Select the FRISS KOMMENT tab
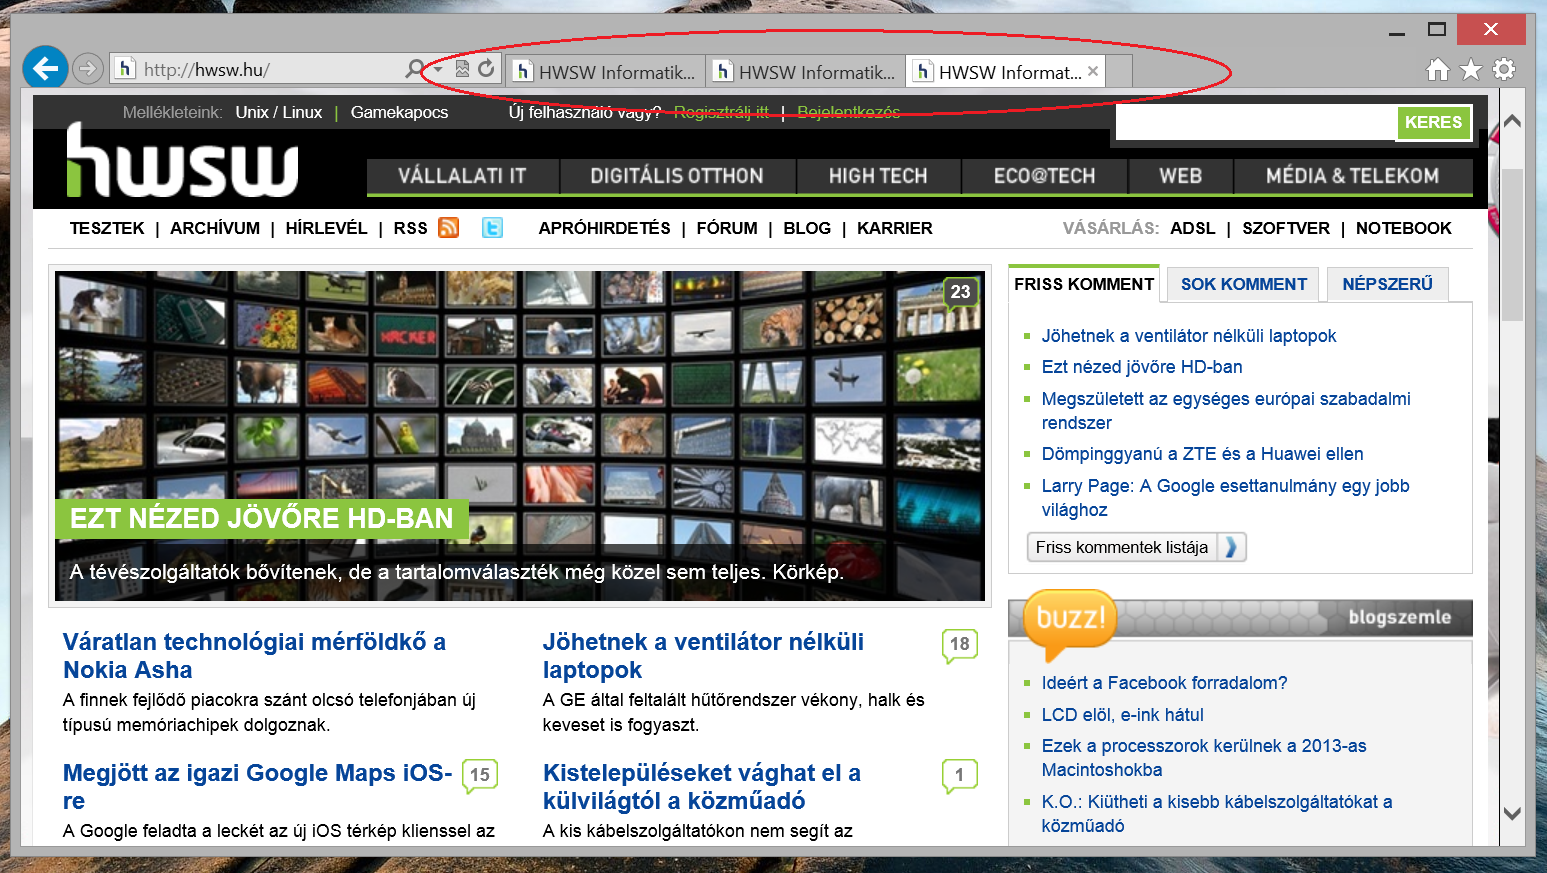The width and height of the screenshot is (1547, 873). click(1084, 284)
